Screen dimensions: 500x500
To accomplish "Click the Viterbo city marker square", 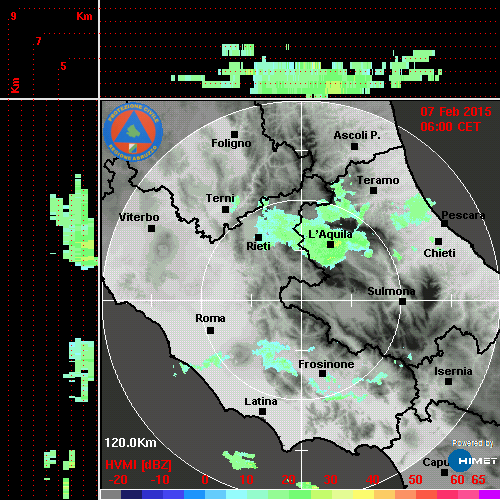I will 151,229.
